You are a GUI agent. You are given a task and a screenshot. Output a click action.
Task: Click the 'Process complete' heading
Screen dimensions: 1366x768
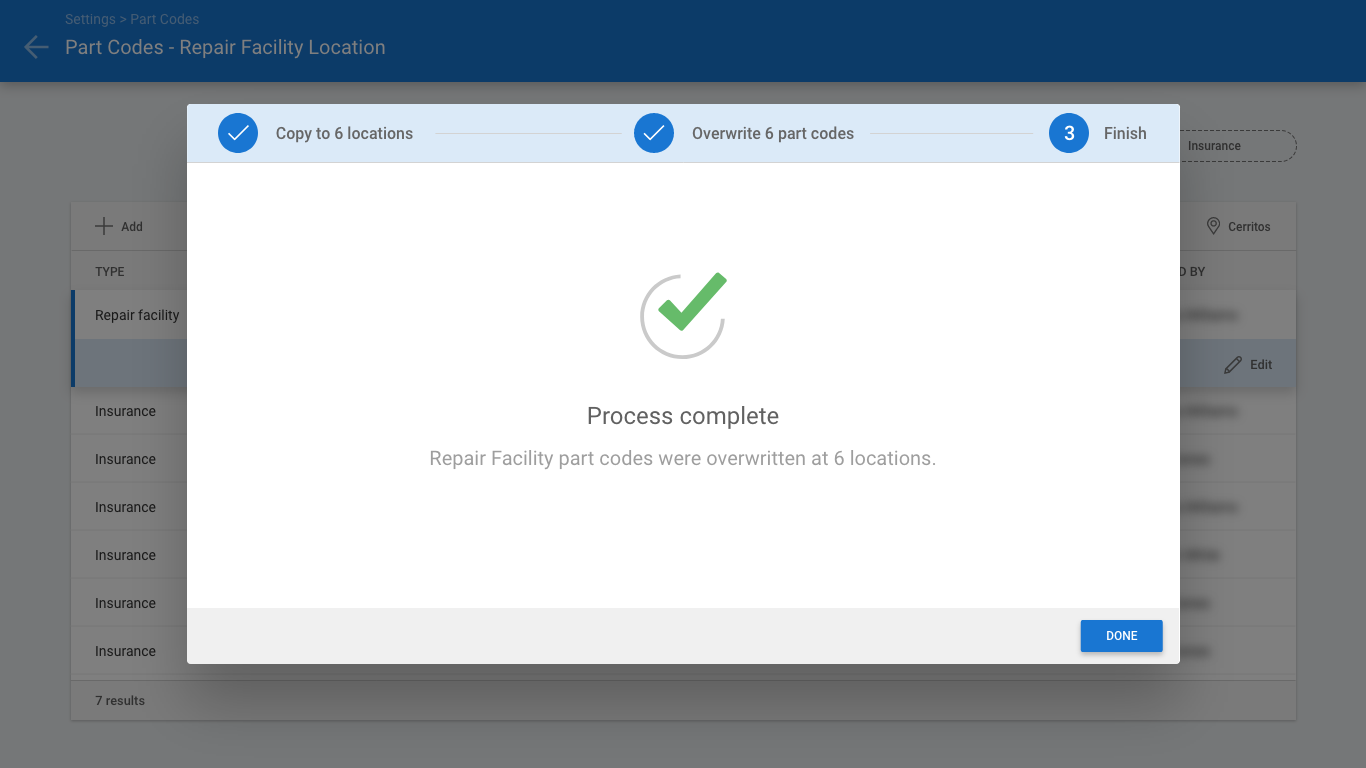(x=683, y=416)
